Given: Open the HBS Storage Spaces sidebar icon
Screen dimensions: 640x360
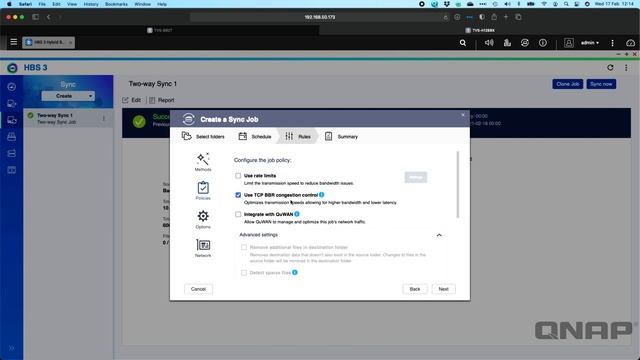Looking at the screenshot, I should [x=11, y=153].
